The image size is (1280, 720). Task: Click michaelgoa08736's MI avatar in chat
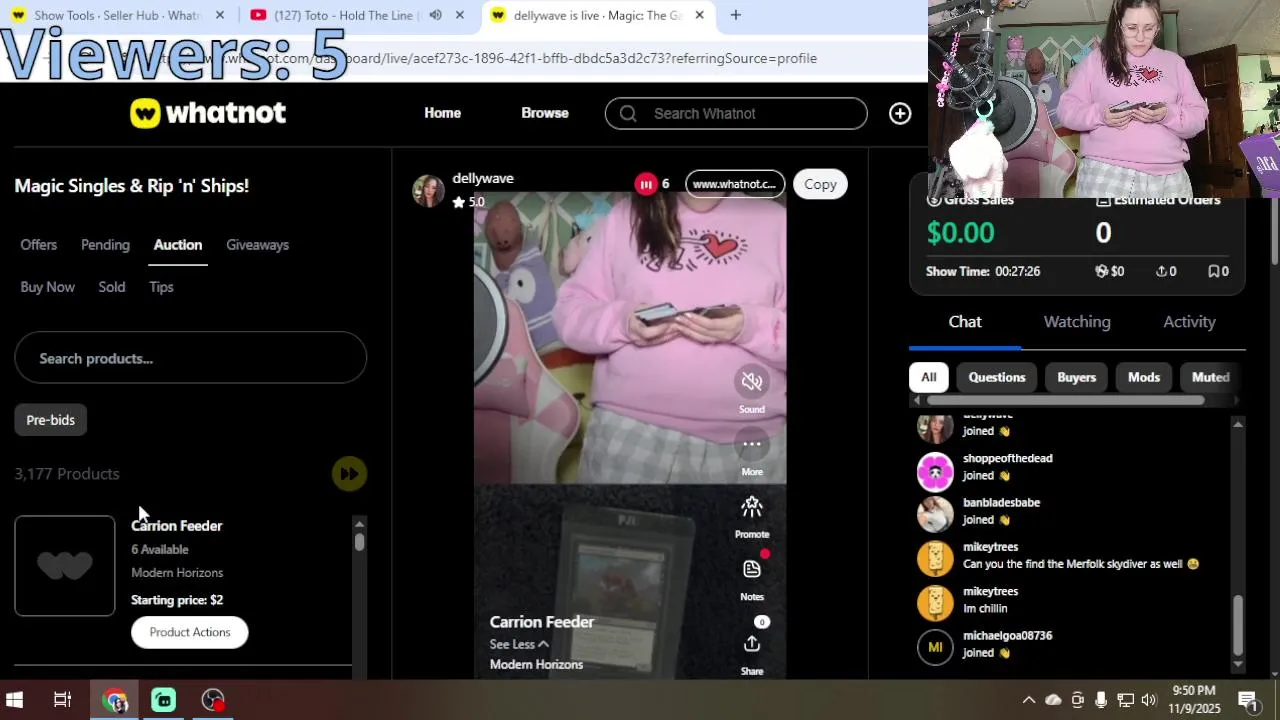tap(935, 647)
